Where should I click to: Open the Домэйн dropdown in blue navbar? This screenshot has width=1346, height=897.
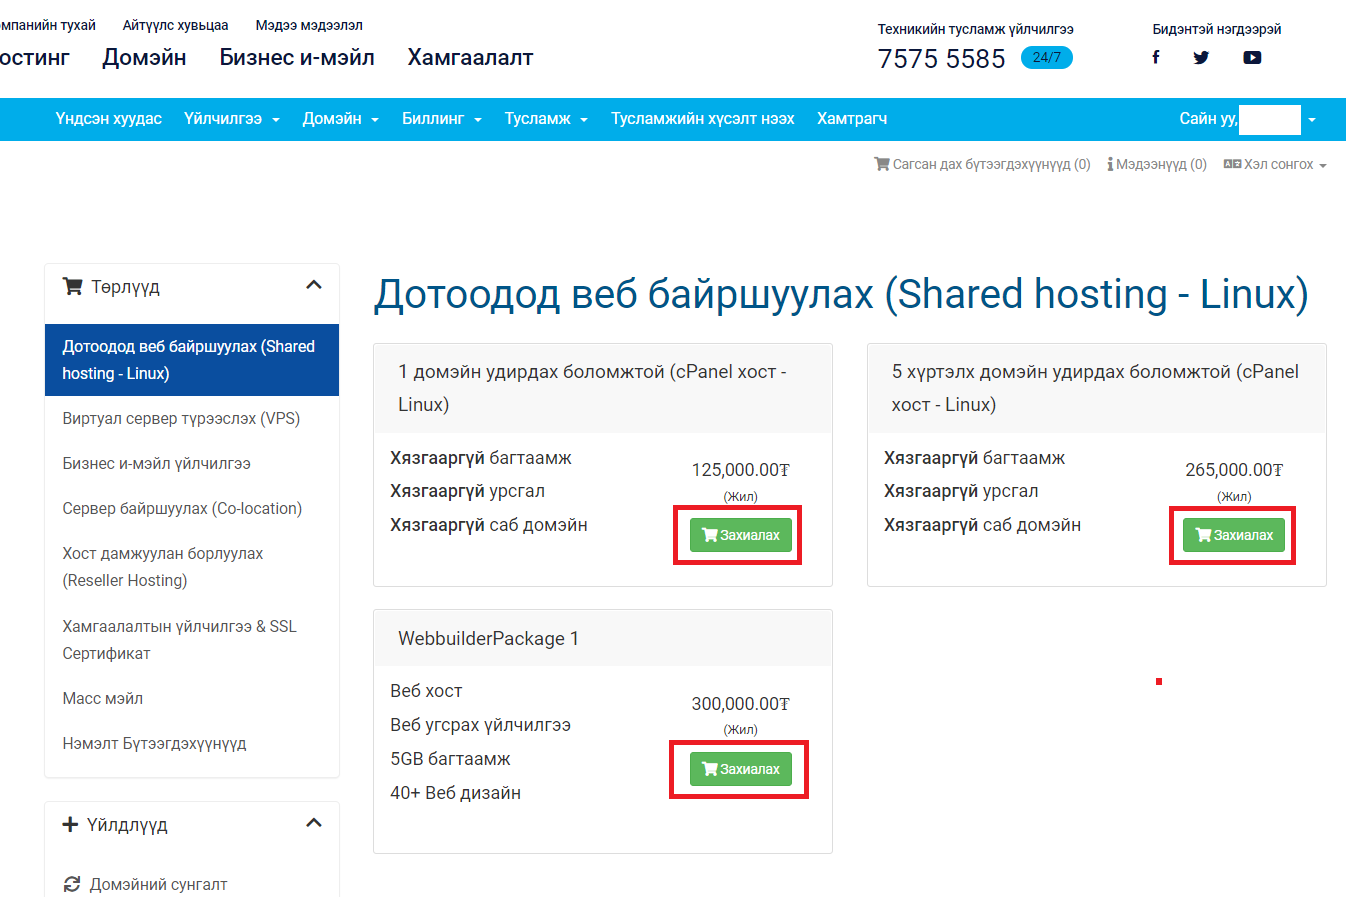tap(341, 119)
